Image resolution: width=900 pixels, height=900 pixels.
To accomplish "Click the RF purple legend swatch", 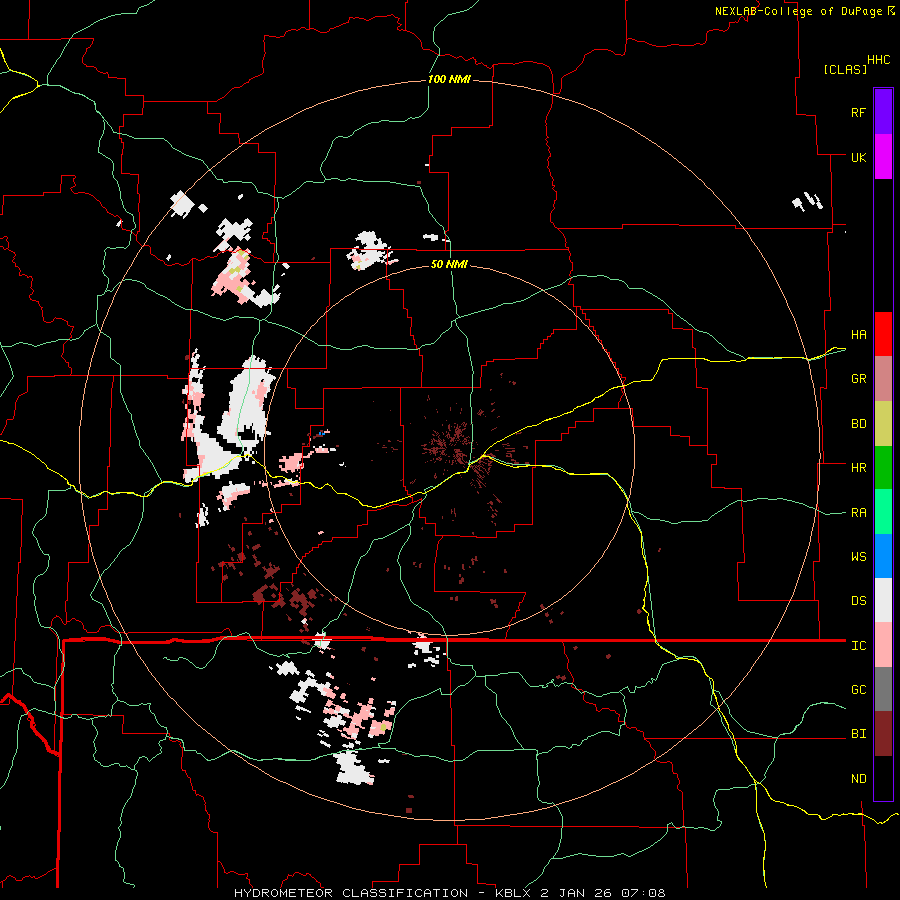I will [883, 112].
